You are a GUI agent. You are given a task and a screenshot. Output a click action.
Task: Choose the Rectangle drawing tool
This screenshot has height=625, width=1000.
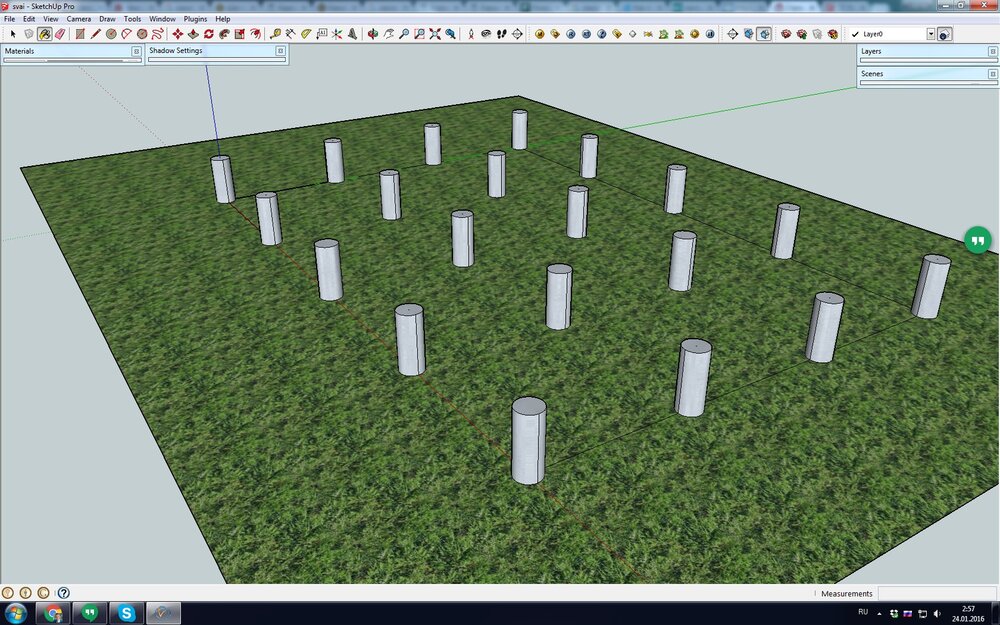pyautogui.click(x=80, y=34)
